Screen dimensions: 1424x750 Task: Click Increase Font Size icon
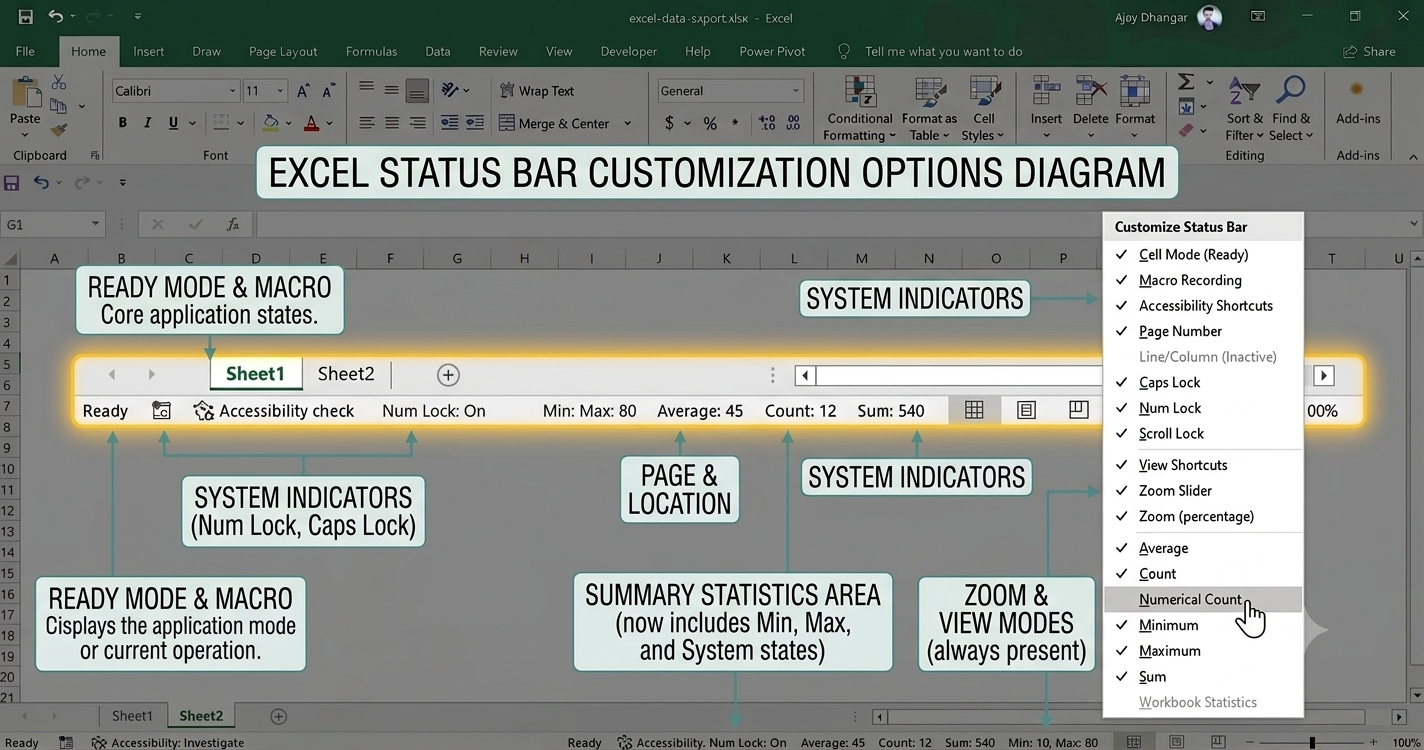pos(303,91)
